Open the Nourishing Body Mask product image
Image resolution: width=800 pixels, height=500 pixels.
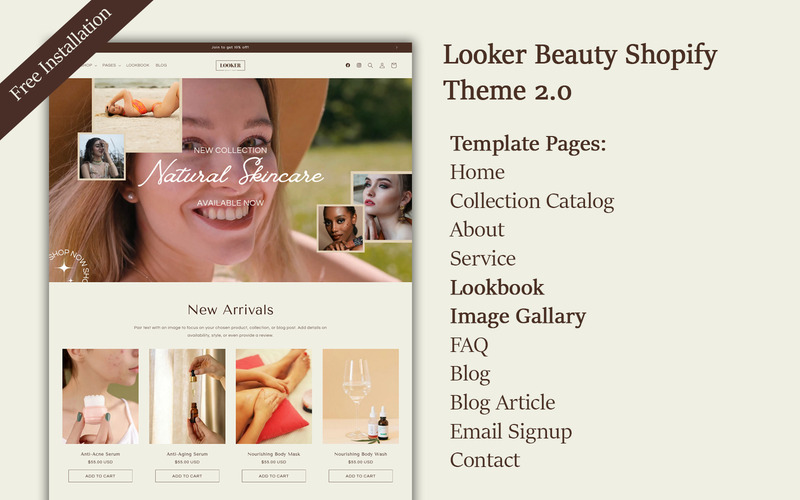coord(274,396)
